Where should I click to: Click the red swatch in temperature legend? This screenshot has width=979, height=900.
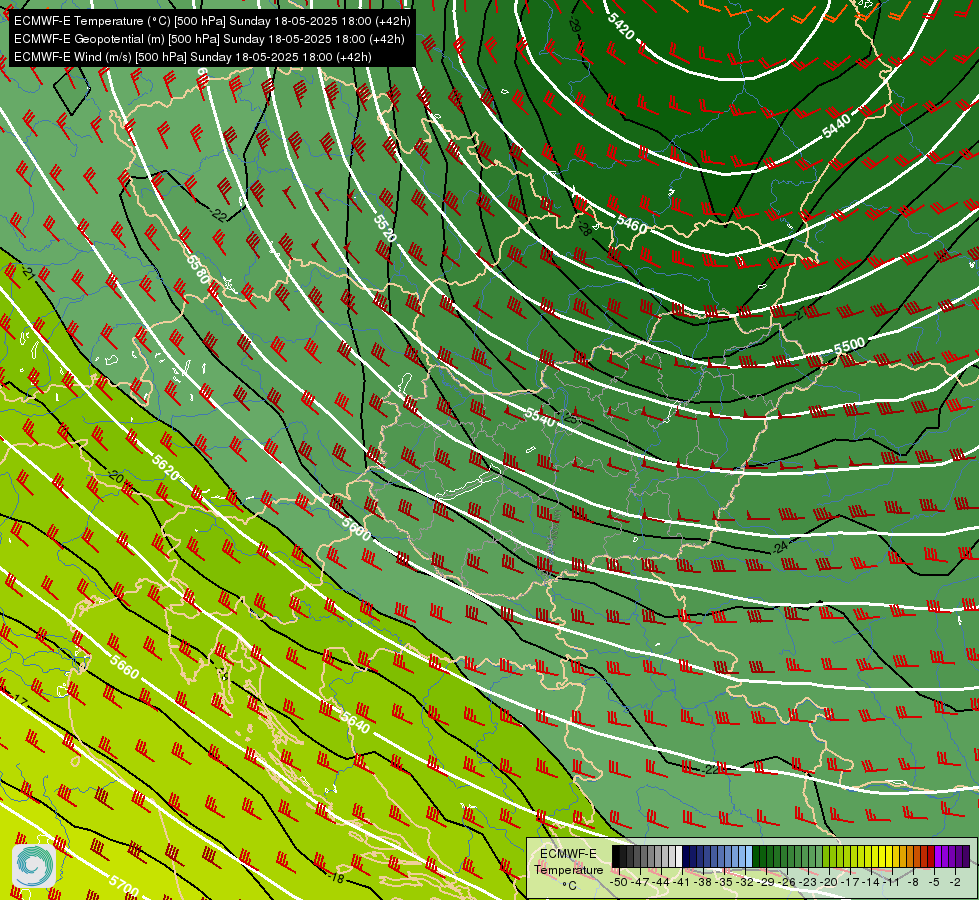(931, 856)
